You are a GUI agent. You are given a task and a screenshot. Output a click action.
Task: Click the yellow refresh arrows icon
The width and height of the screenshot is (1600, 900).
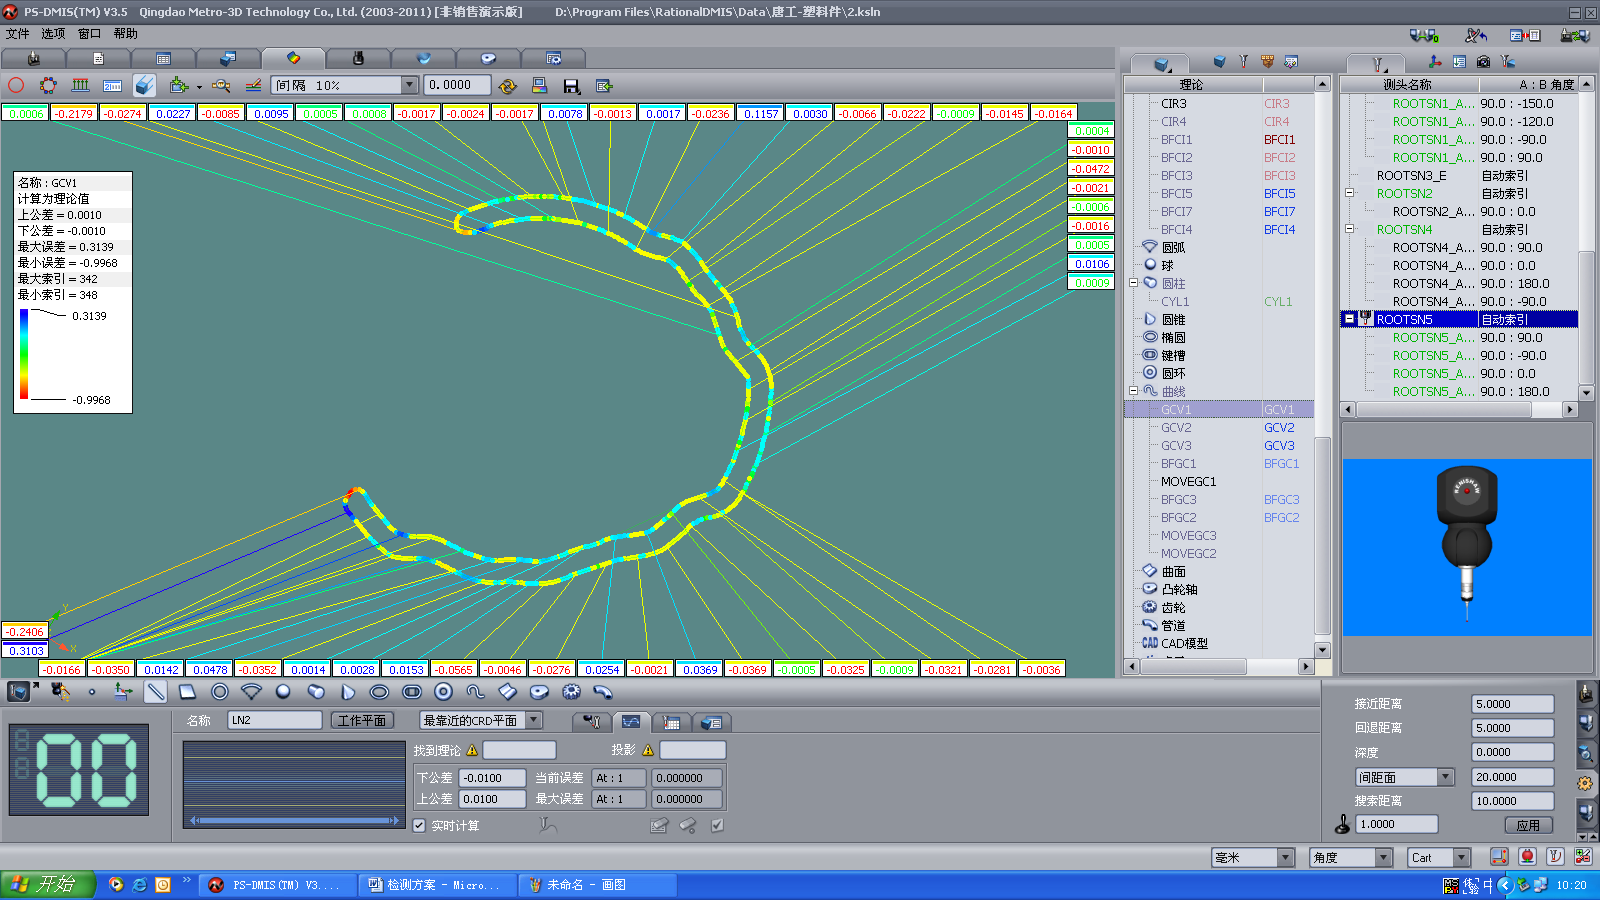tap(508, 86)
